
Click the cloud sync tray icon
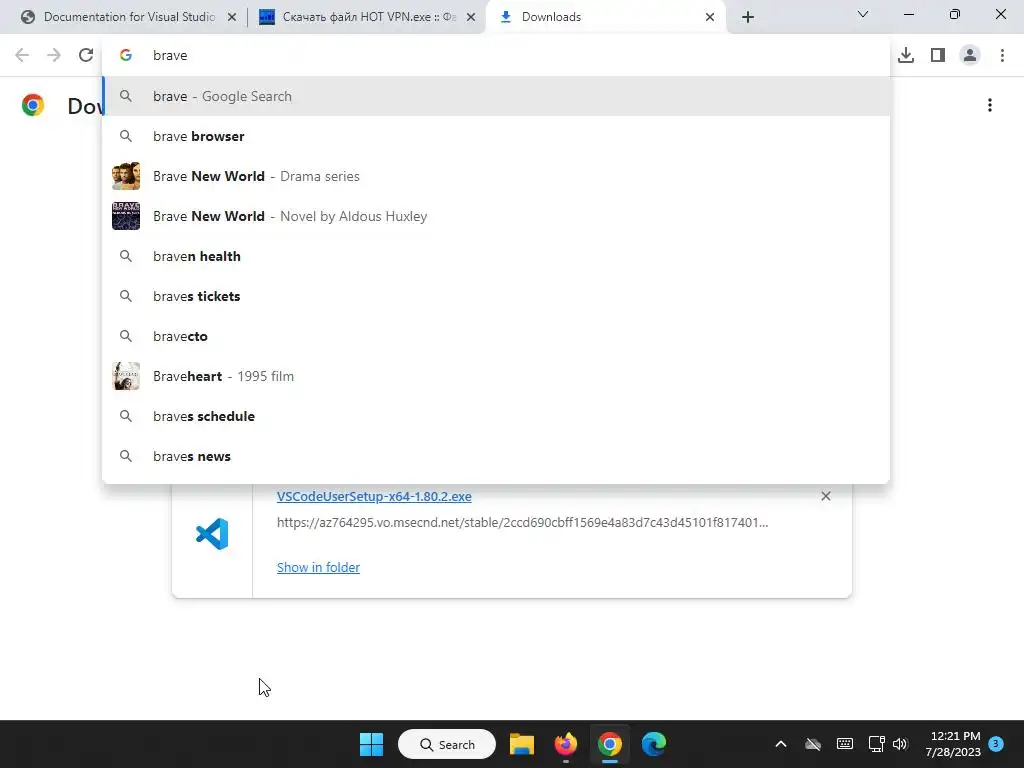[812, 744]
